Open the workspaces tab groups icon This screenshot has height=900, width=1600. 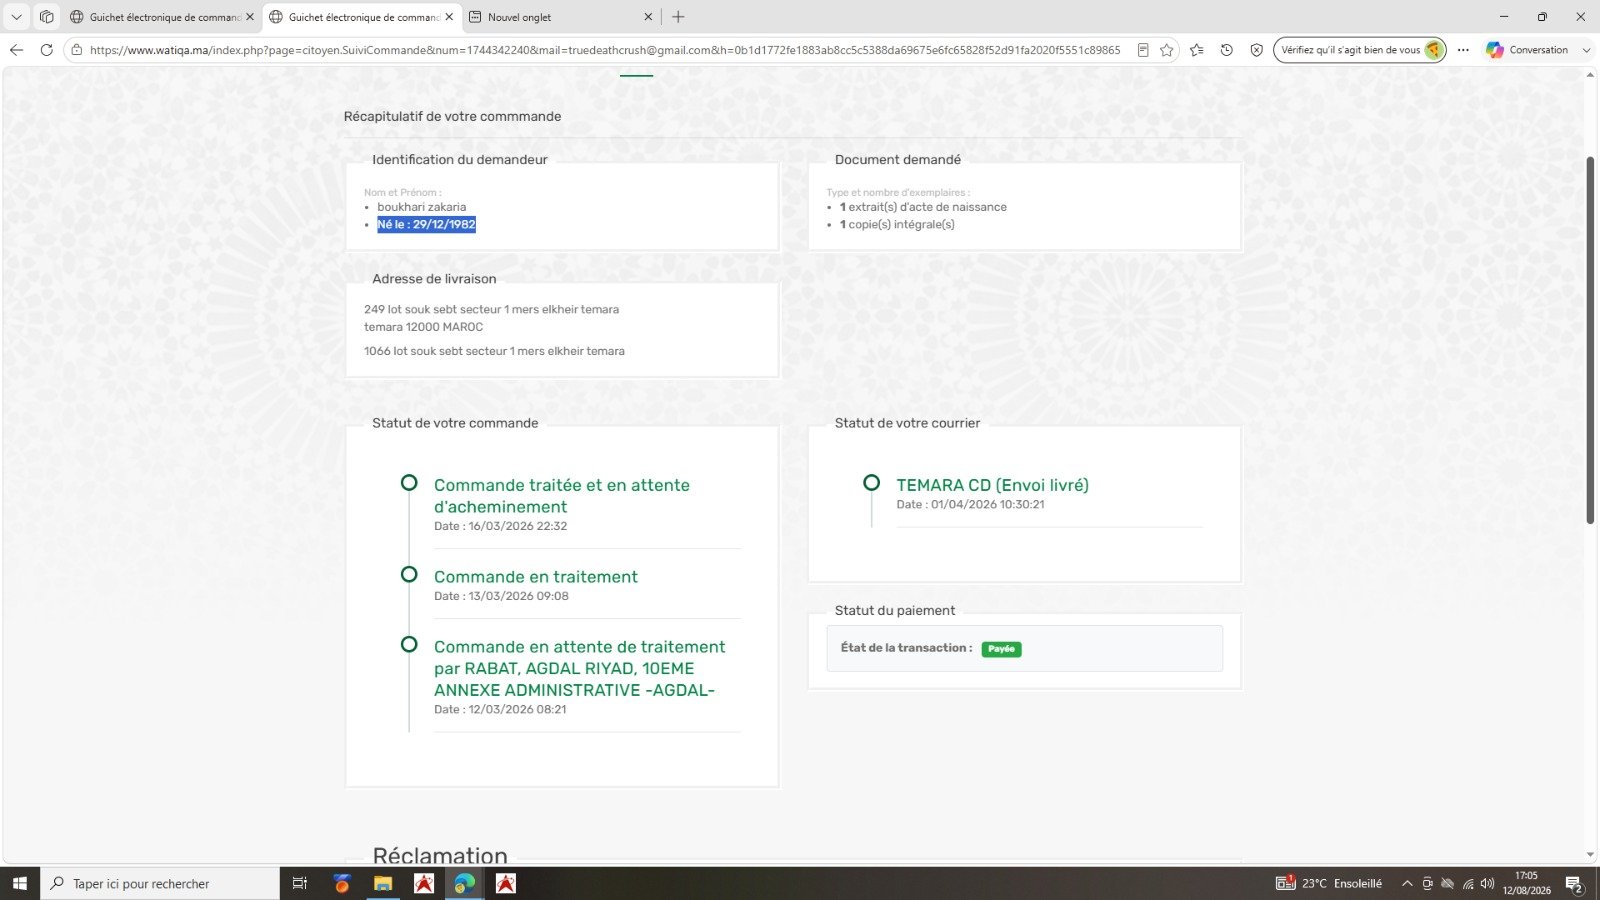click(x=46, y=17)
